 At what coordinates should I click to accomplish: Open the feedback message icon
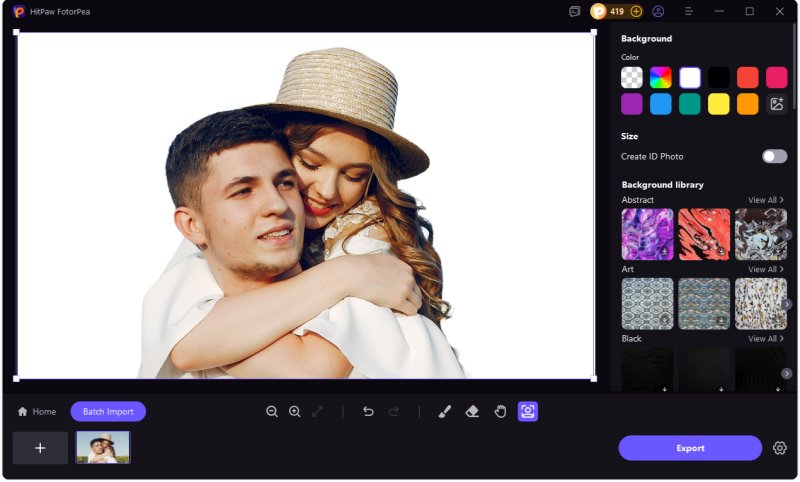click(574, 11)
